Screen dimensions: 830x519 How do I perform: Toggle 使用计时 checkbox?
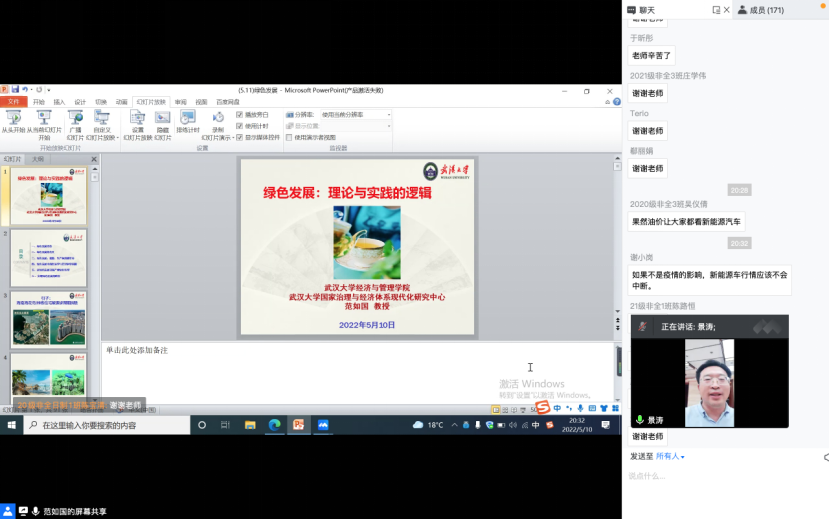[240, 126]
